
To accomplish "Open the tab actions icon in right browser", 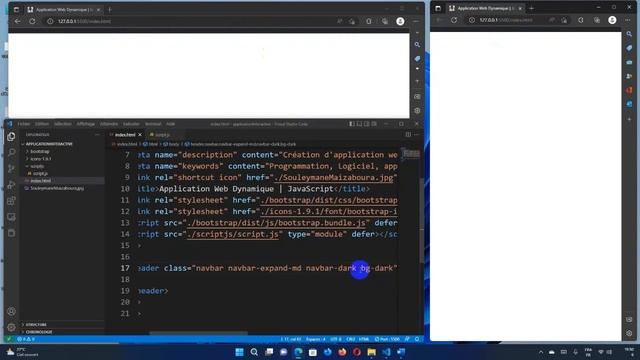I will [x=438, y=8].
